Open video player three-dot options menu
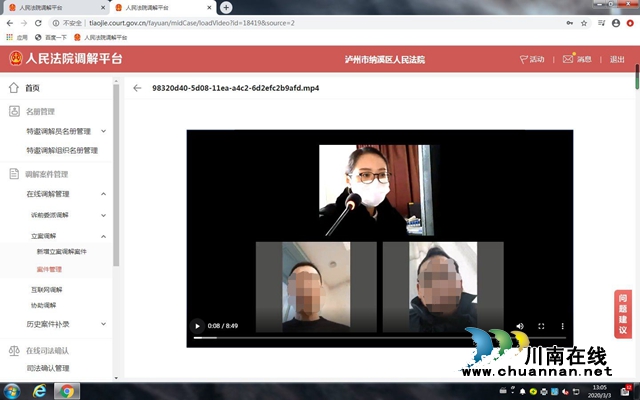The width and height of the screenshot is (640, 400). point(562,326)
